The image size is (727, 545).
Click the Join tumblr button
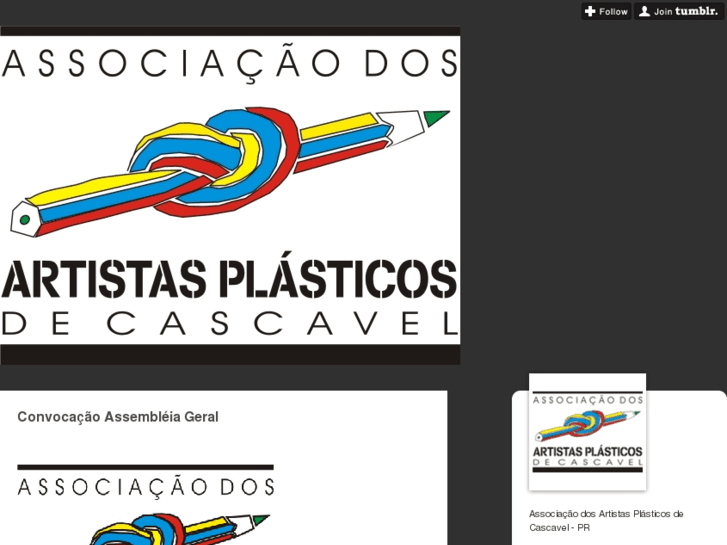click(x=678, y=12)
